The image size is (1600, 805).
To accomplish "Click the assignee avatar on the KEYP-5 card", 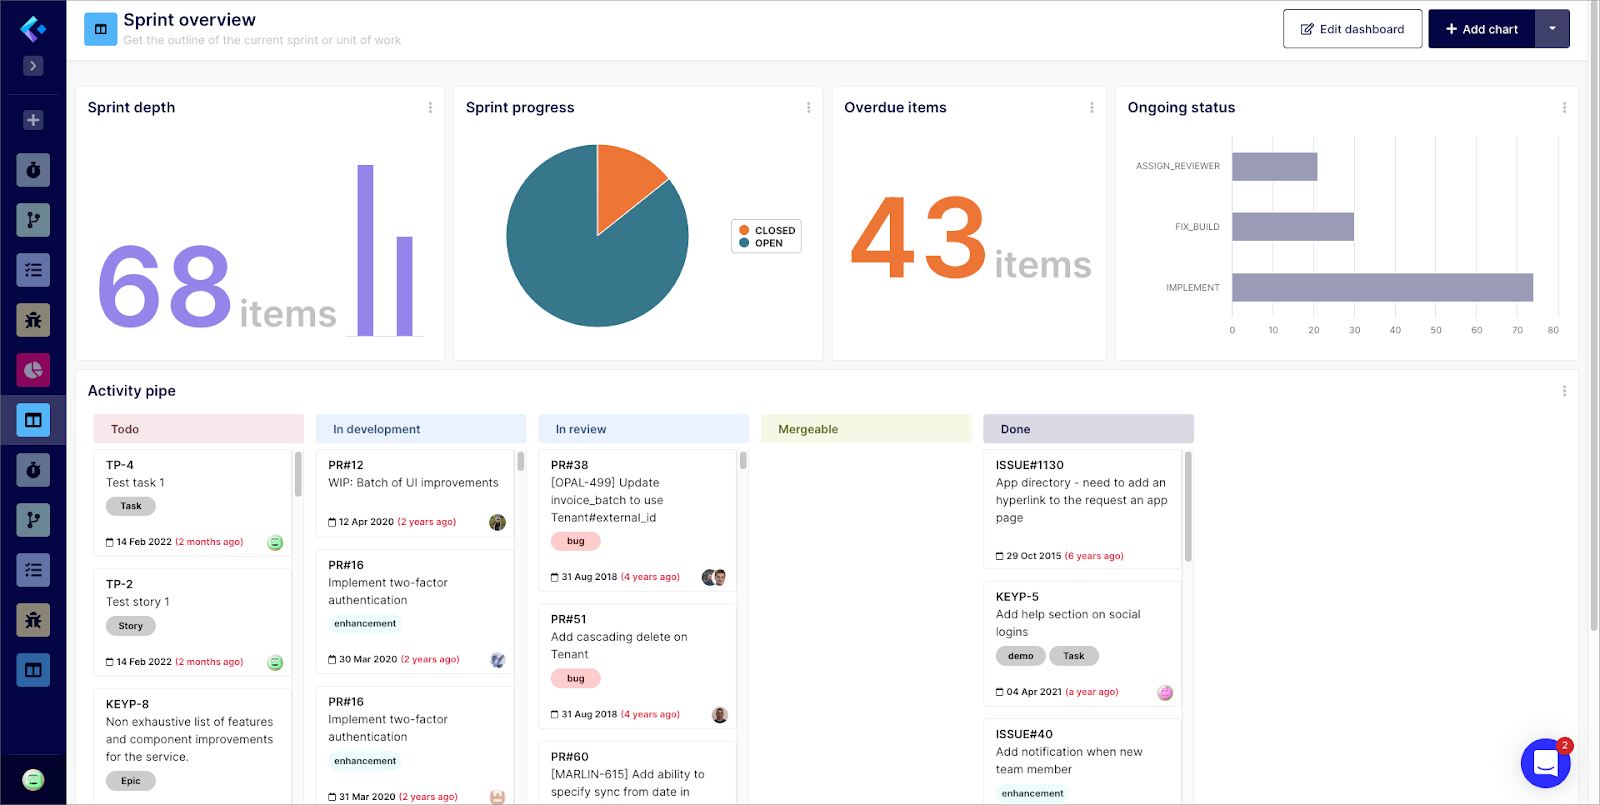I will tap(1165, 693).
